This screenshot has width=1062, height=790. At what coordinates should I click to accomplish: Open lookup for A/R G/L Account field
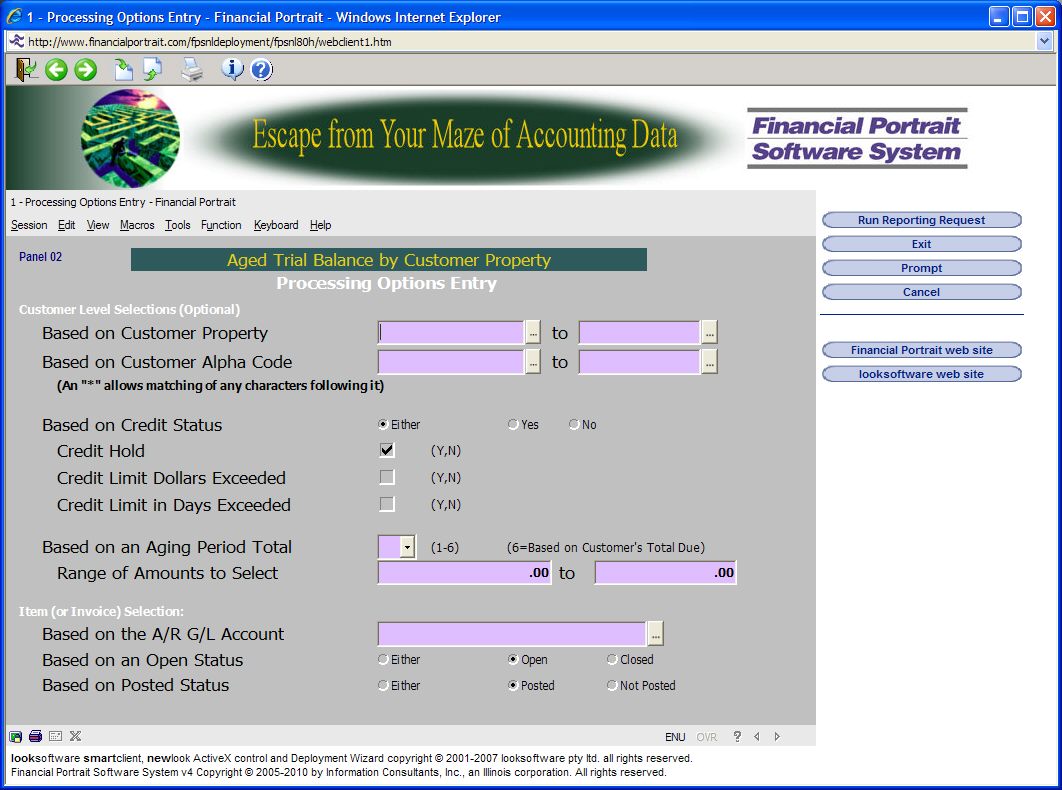655,634
